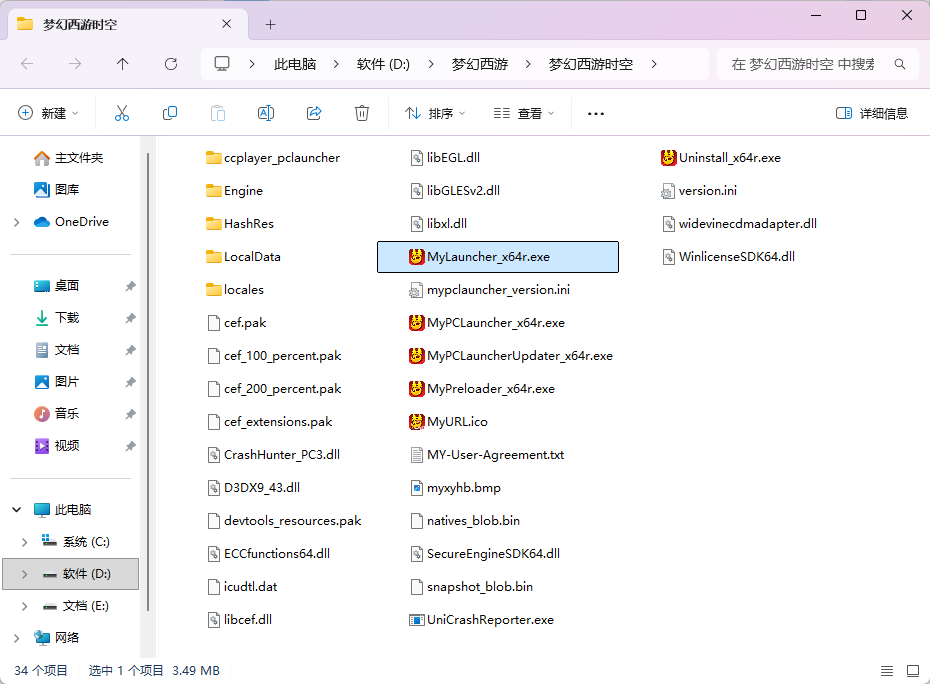Refresh the current folder

171,63
